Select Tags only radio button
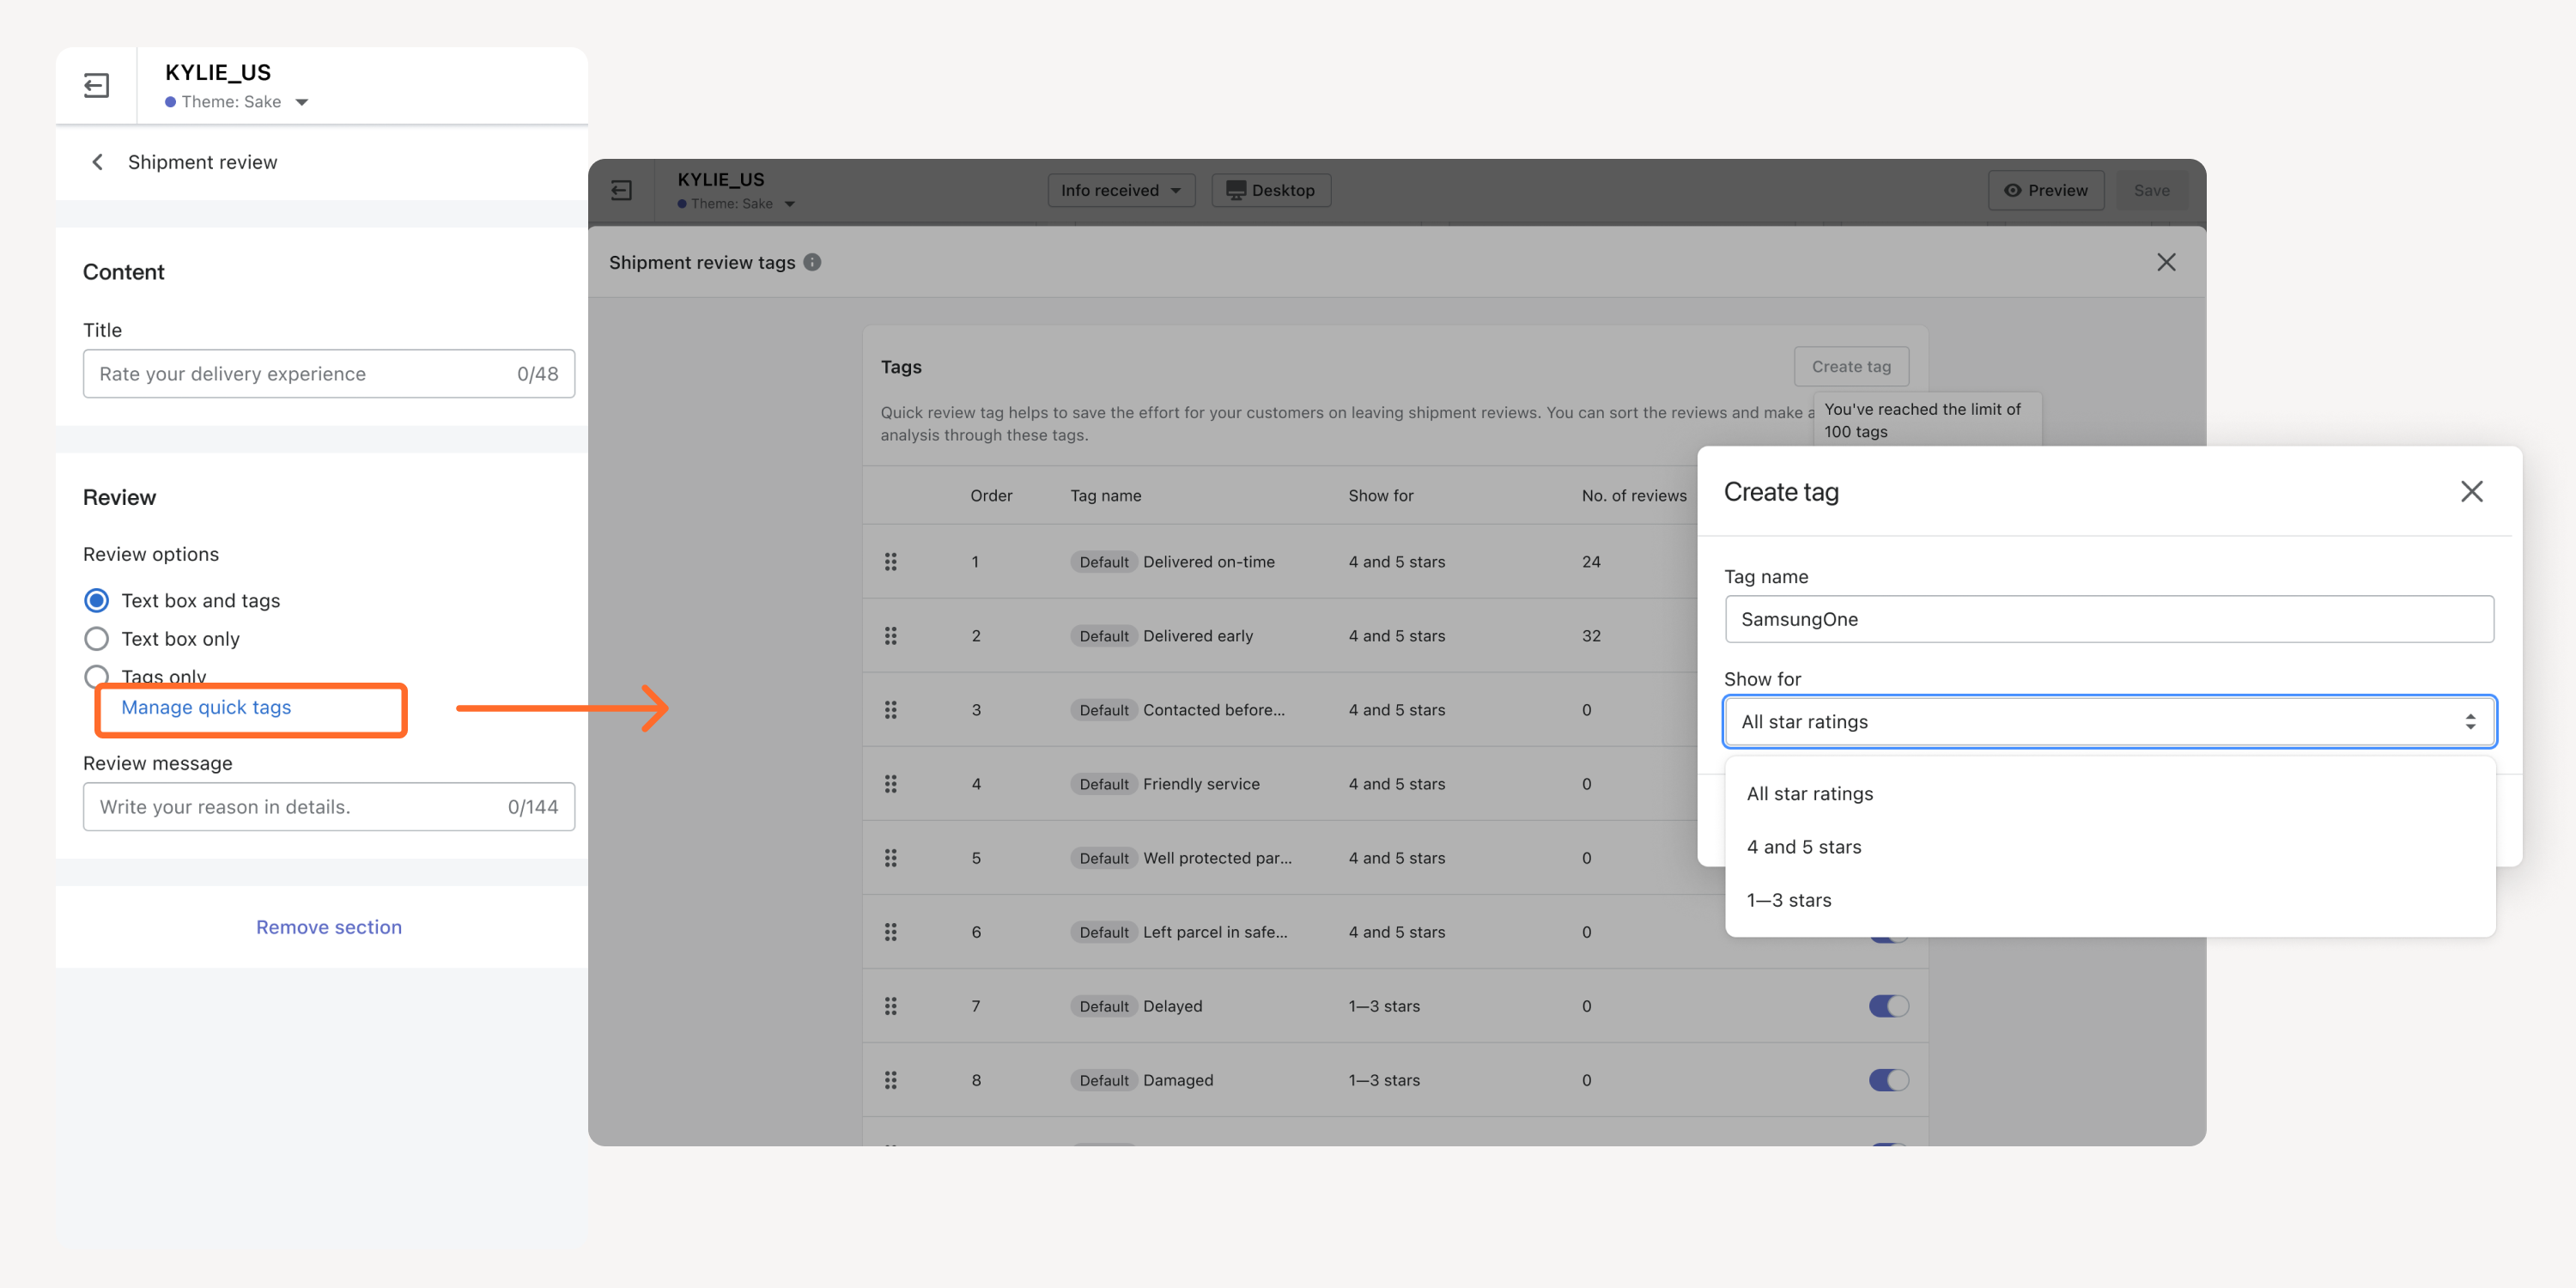 pyautogui.click(x=96, y=677)
